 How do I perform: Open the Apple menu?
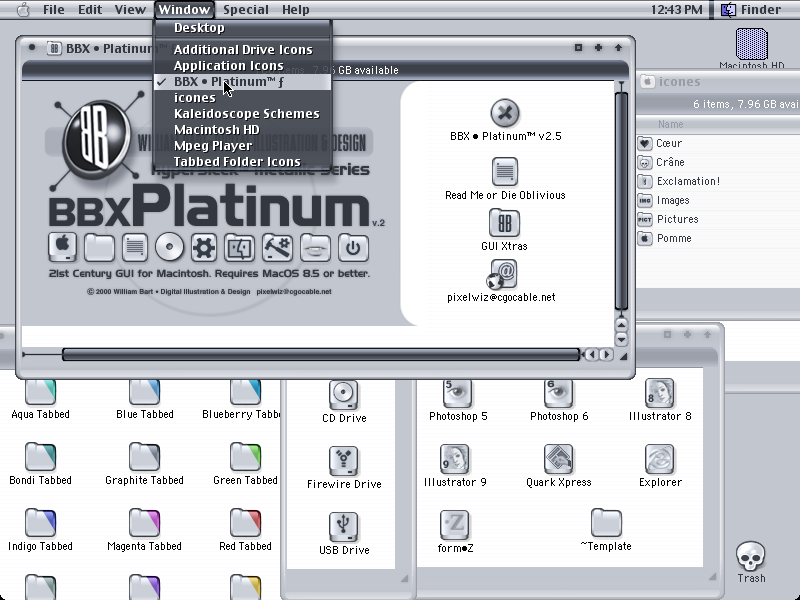point(23,10)
